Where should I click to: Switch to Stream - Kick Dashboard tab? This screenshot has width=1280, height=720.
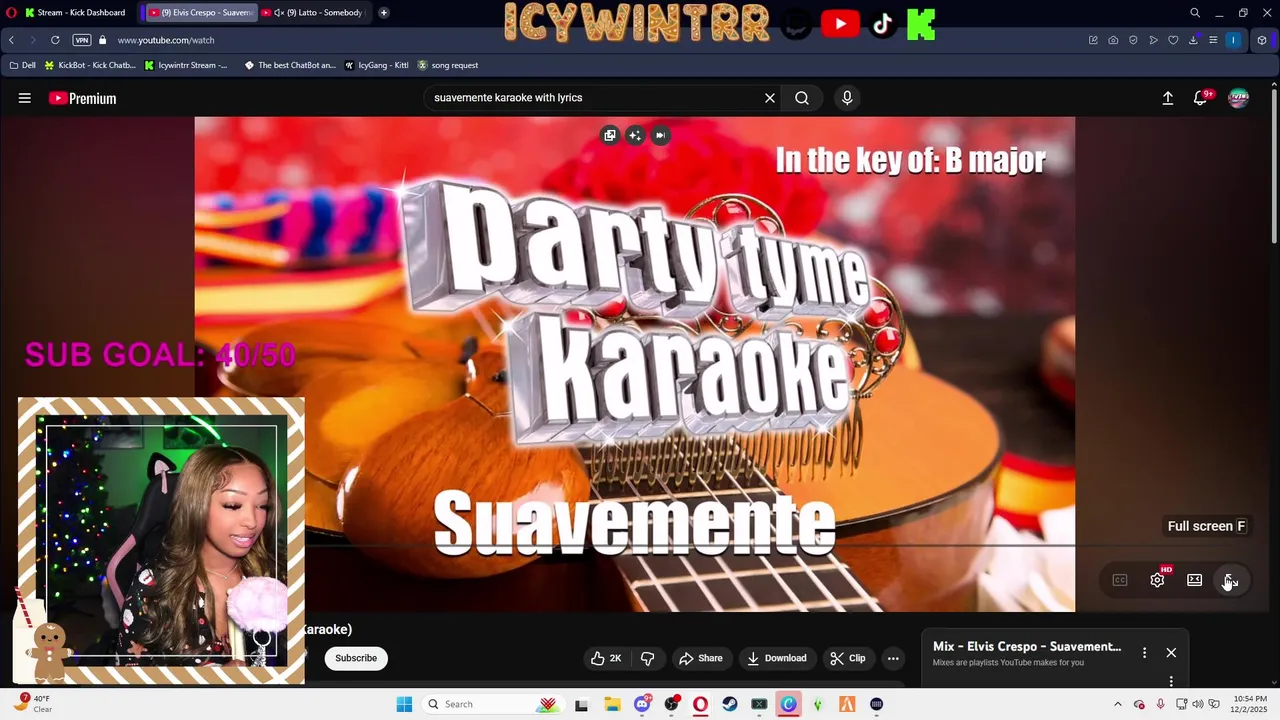76,13
